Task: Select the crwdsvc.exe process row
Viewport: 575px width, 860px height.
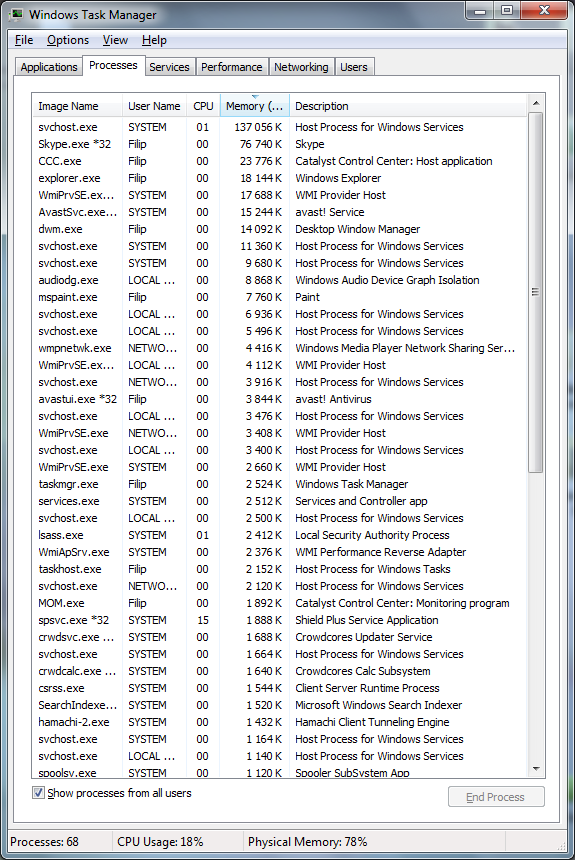Action: pyautogui.click(x=280, y=637)
